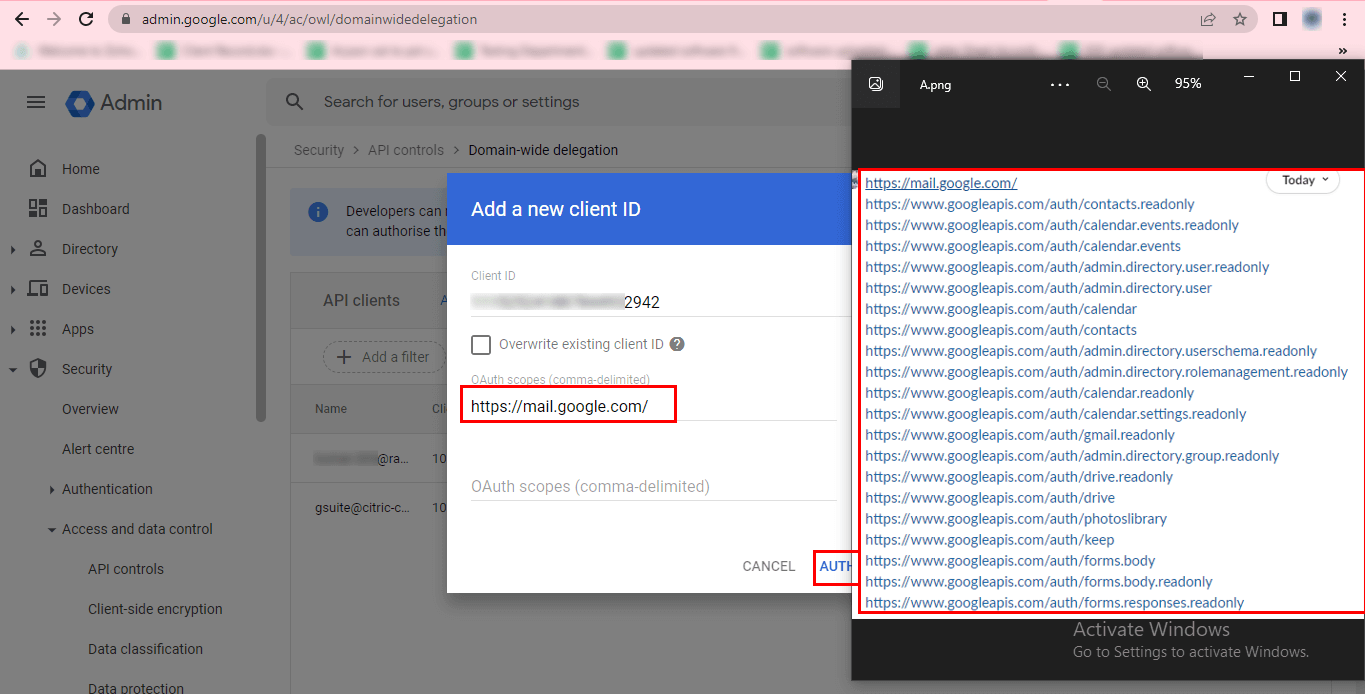The height and width of the screenshot is (694, 1365).
Task: Bookmark this page with the star icon
Action: pos(1240,19)
